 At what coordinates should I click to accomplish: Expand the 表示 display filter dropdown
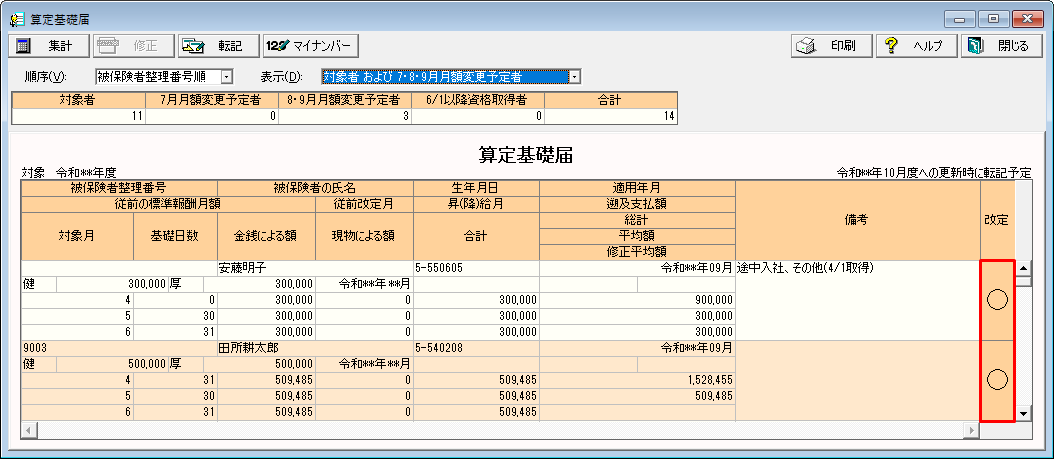574,76
